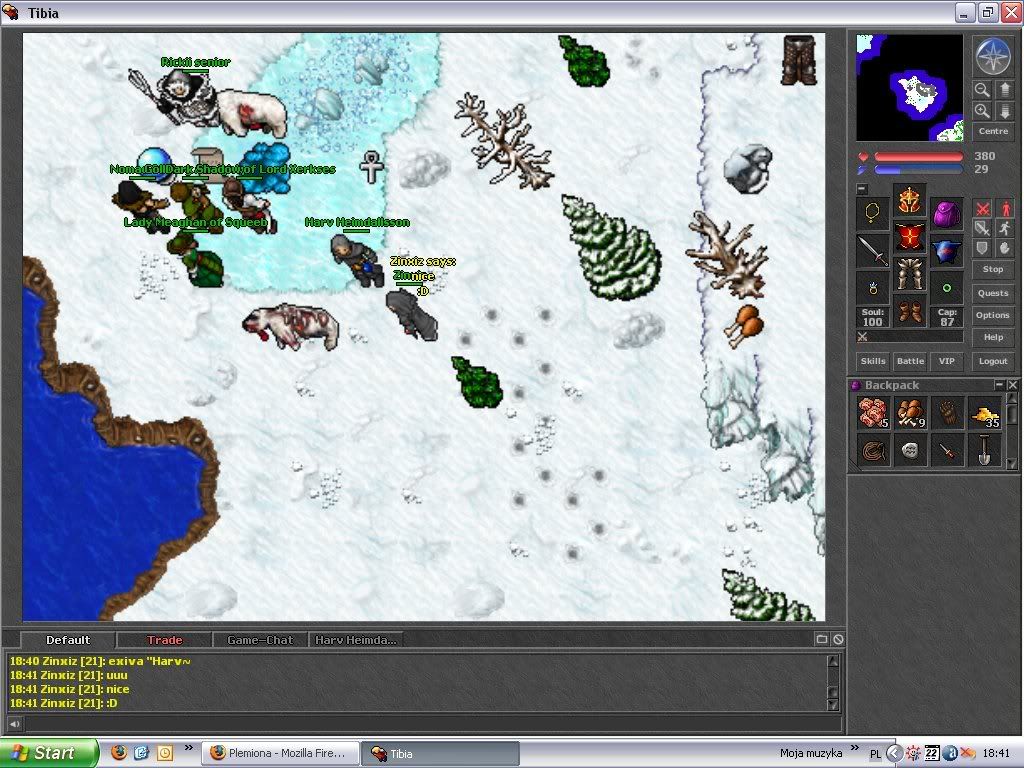Switch to the Game-Chat tab
This screenshot has height=768, width=1024.
260,640
